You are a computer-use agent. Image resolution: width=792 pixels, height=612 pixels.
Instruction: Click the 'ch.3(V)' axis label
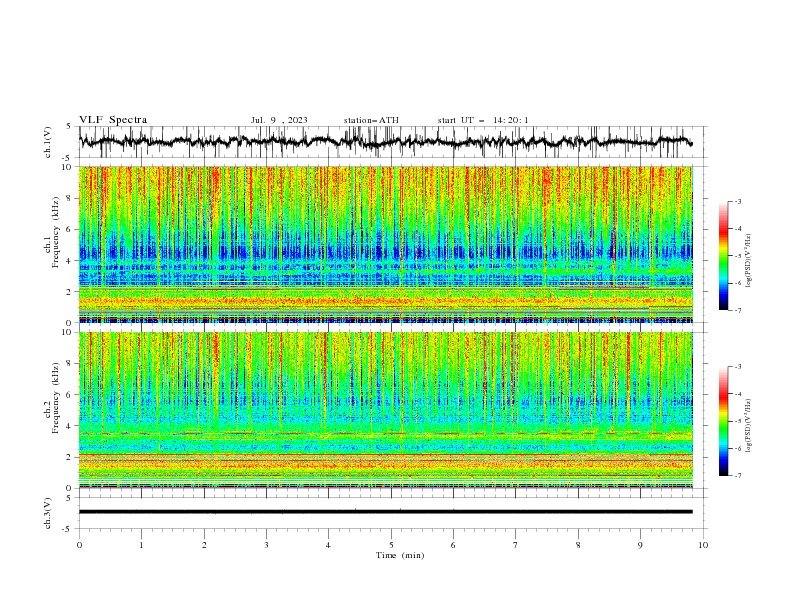48,513
